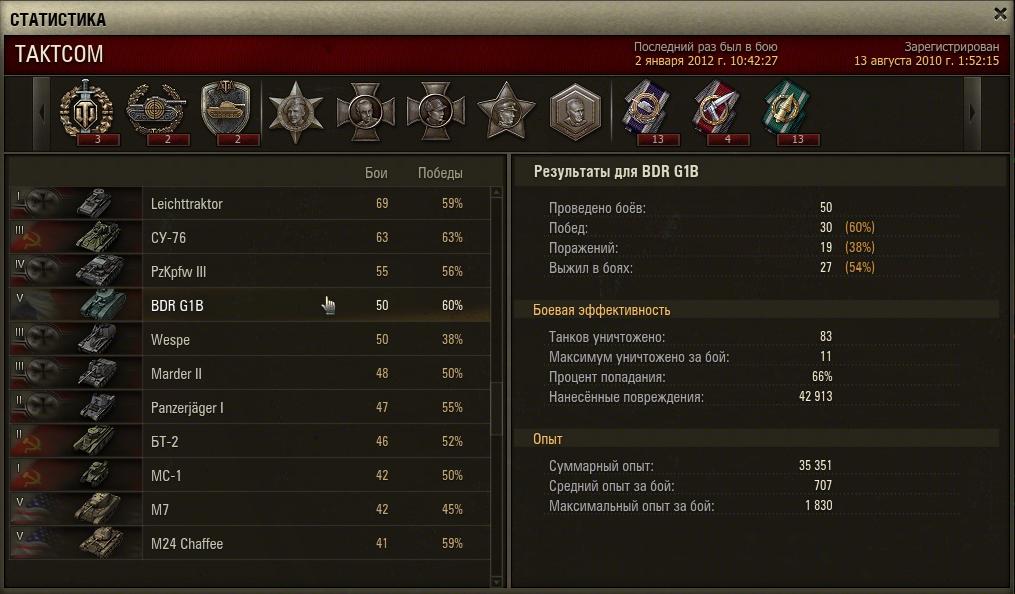The height and width of the screenshot is (594, 1015).
Task: Click scroll-up arrow of the tank list
Action: tap(496, 192)
